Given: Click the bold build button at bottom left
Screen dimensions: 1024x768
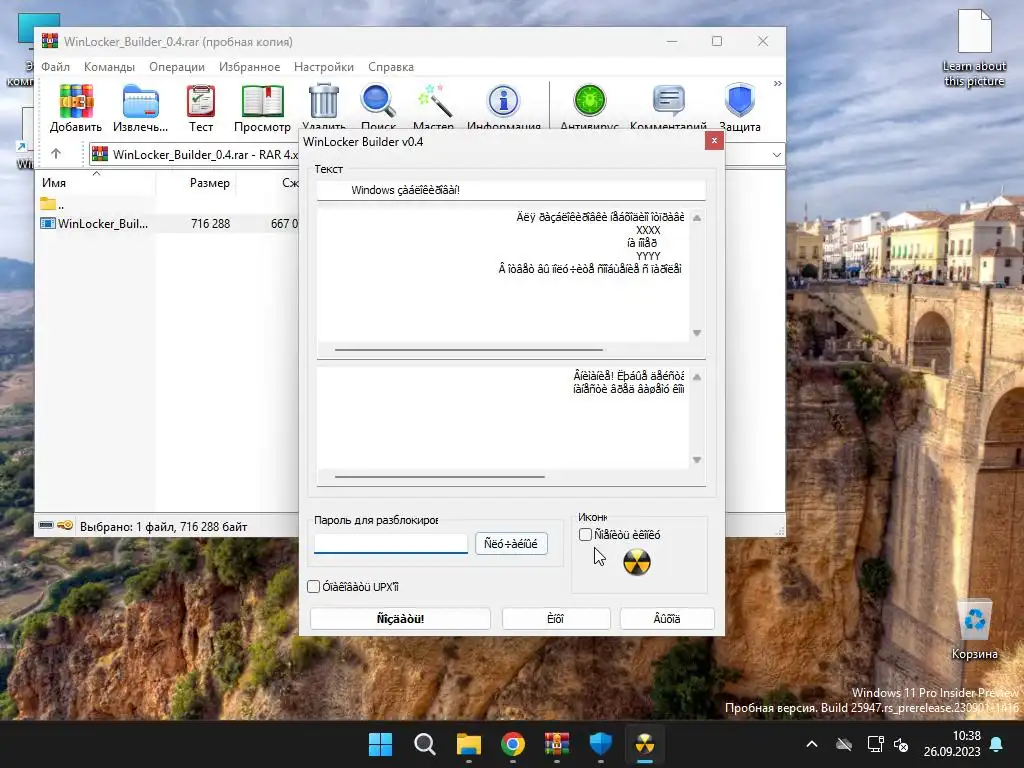Looking at the screenshot, I should 400,618.
